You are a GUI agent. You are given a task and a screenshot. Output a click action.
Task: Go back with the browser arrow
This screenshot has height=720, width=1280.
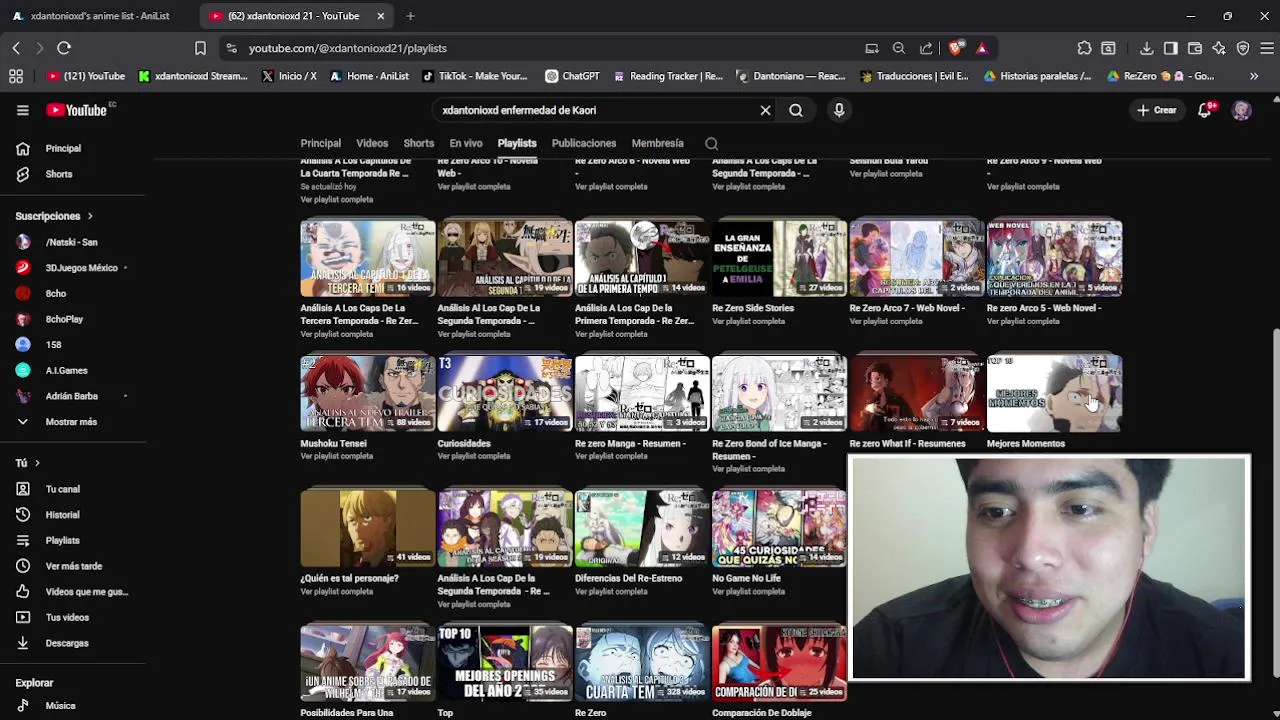click(16, 48)
